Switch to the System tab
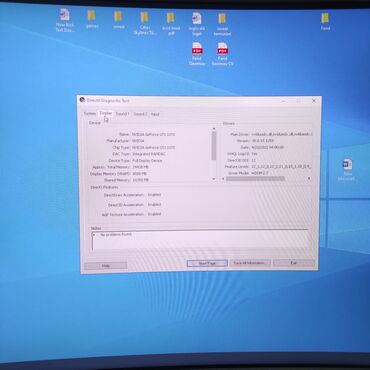 (90, 114)
